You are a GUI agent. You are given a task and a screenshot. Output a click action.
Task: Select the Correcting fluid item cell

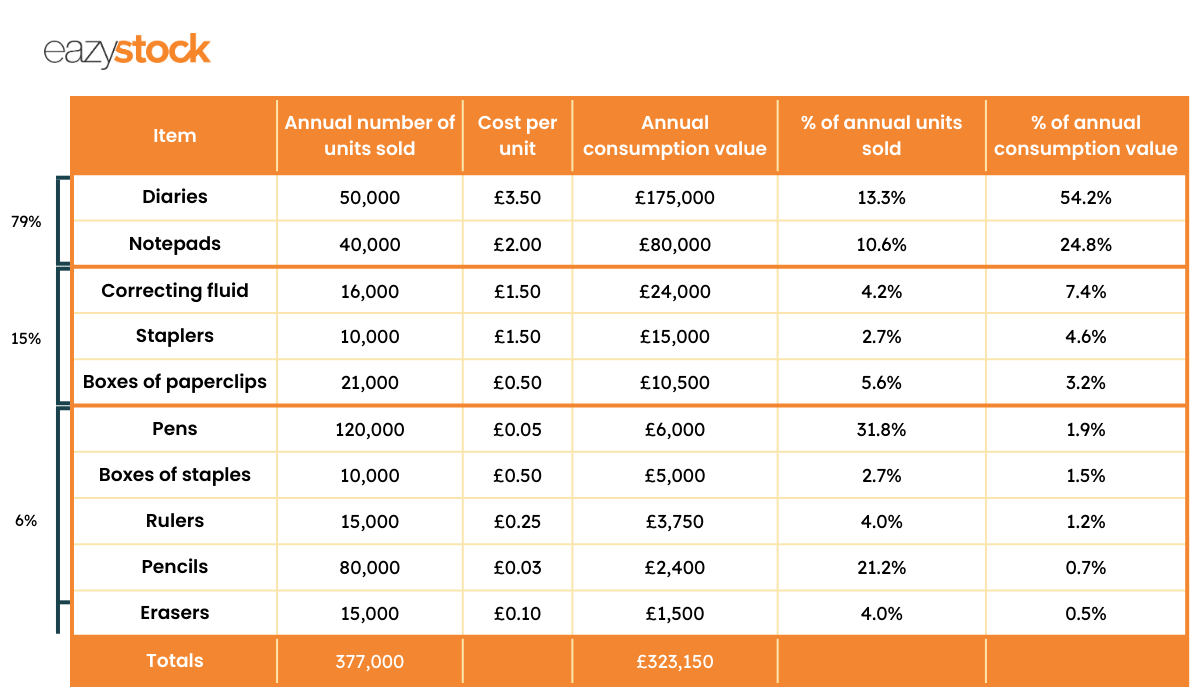pyautogui.click(x=175, y=291)
